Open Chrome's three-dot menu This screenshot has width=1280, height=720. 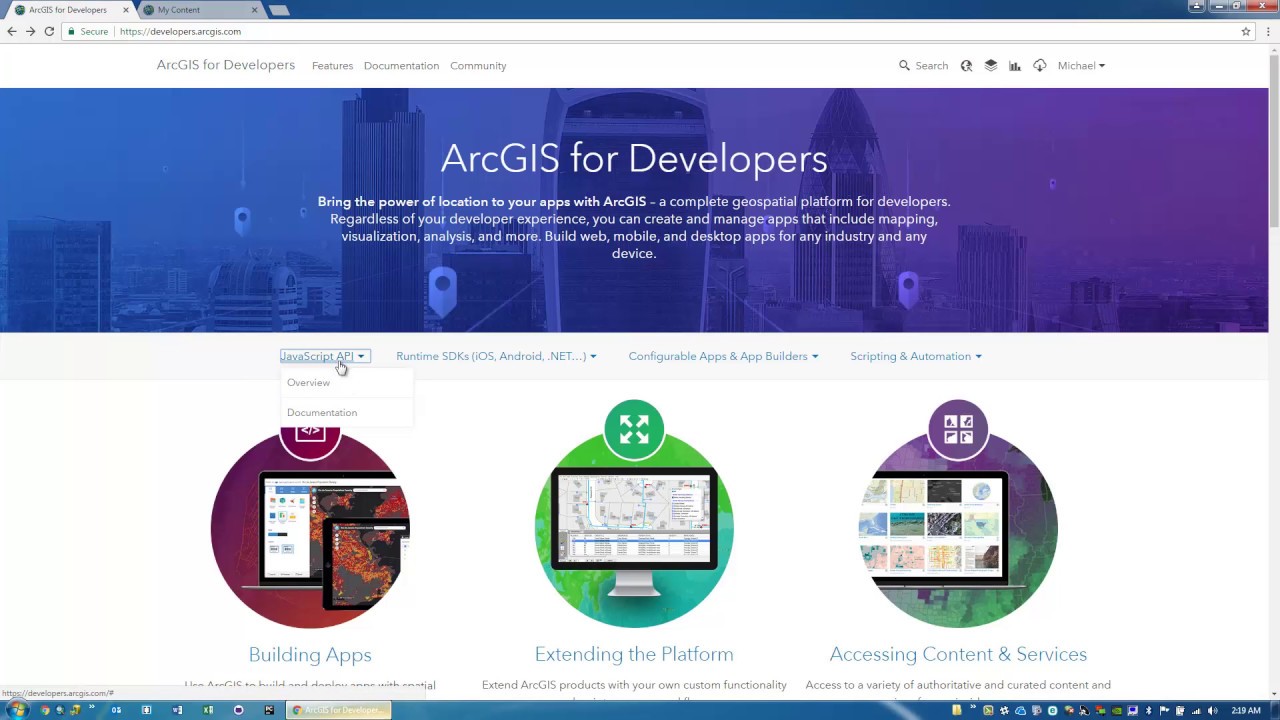click(1267, 31)
